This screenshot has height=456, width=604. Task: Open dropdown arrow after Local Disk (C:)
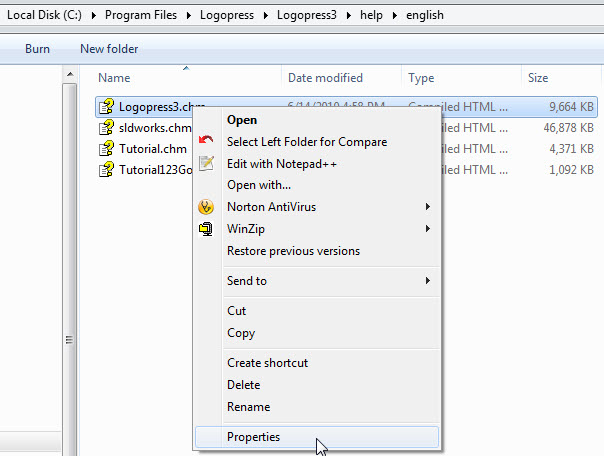coord(94,15)
